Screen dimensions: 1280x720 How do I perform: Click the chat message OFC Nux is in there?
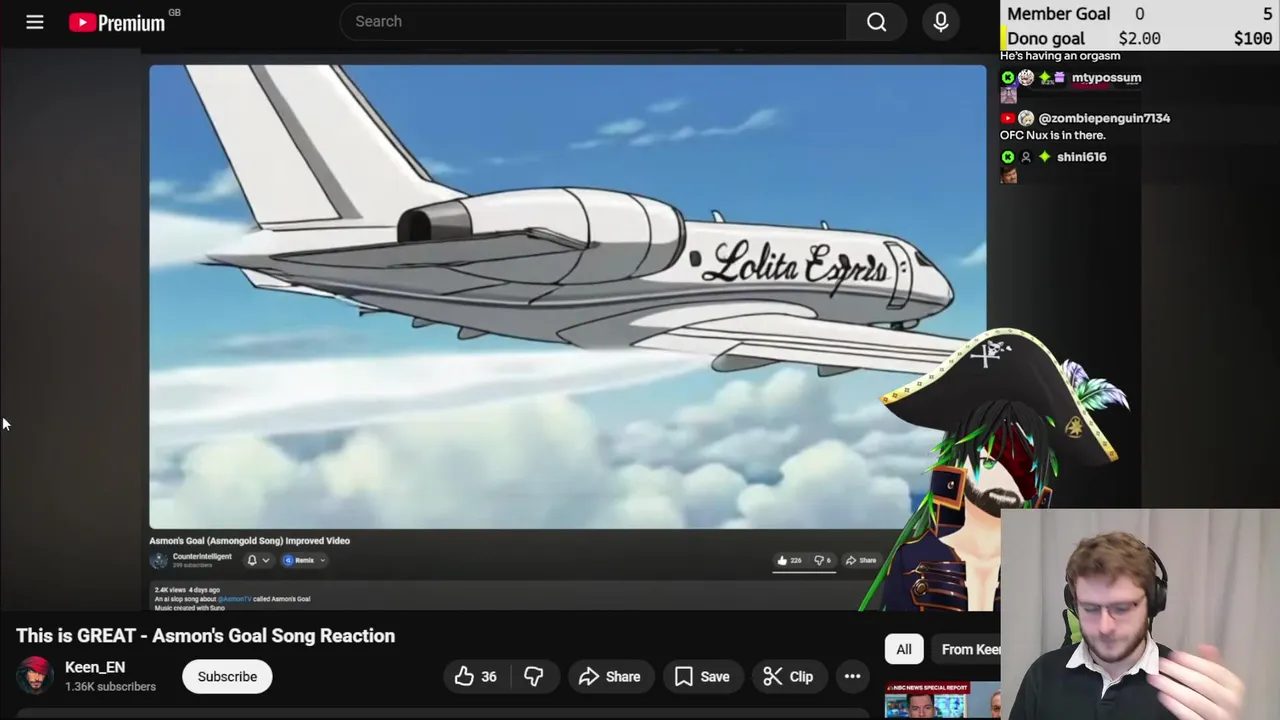click(1053, 135)
